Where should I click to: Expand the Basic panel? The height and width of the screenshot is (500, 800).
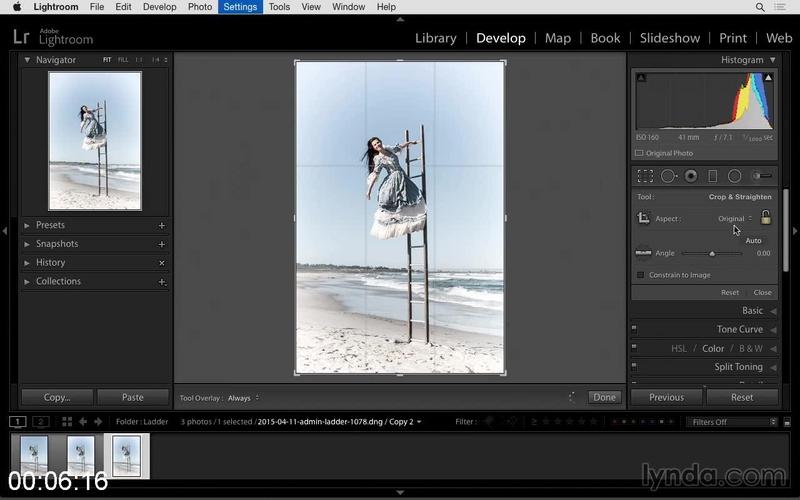pos(773,311)
